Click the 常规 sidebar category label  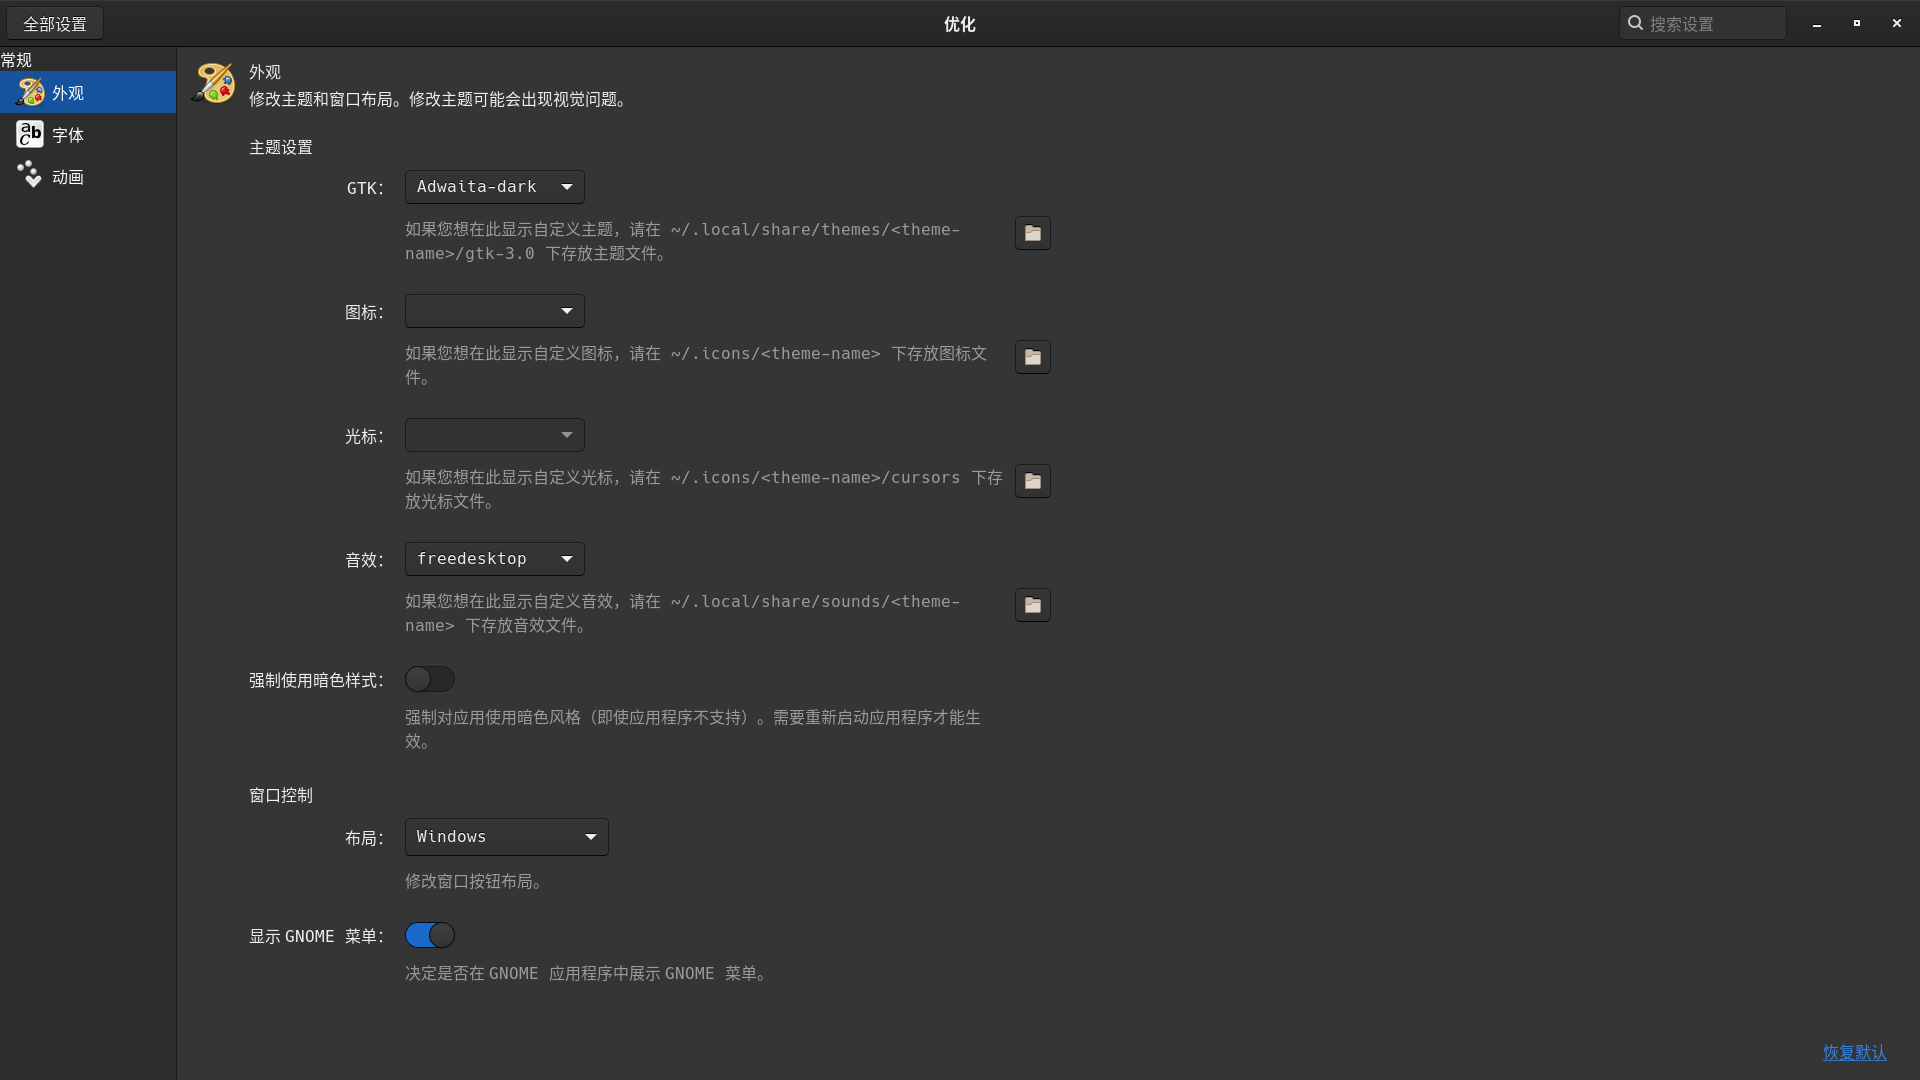coord(16,60)
